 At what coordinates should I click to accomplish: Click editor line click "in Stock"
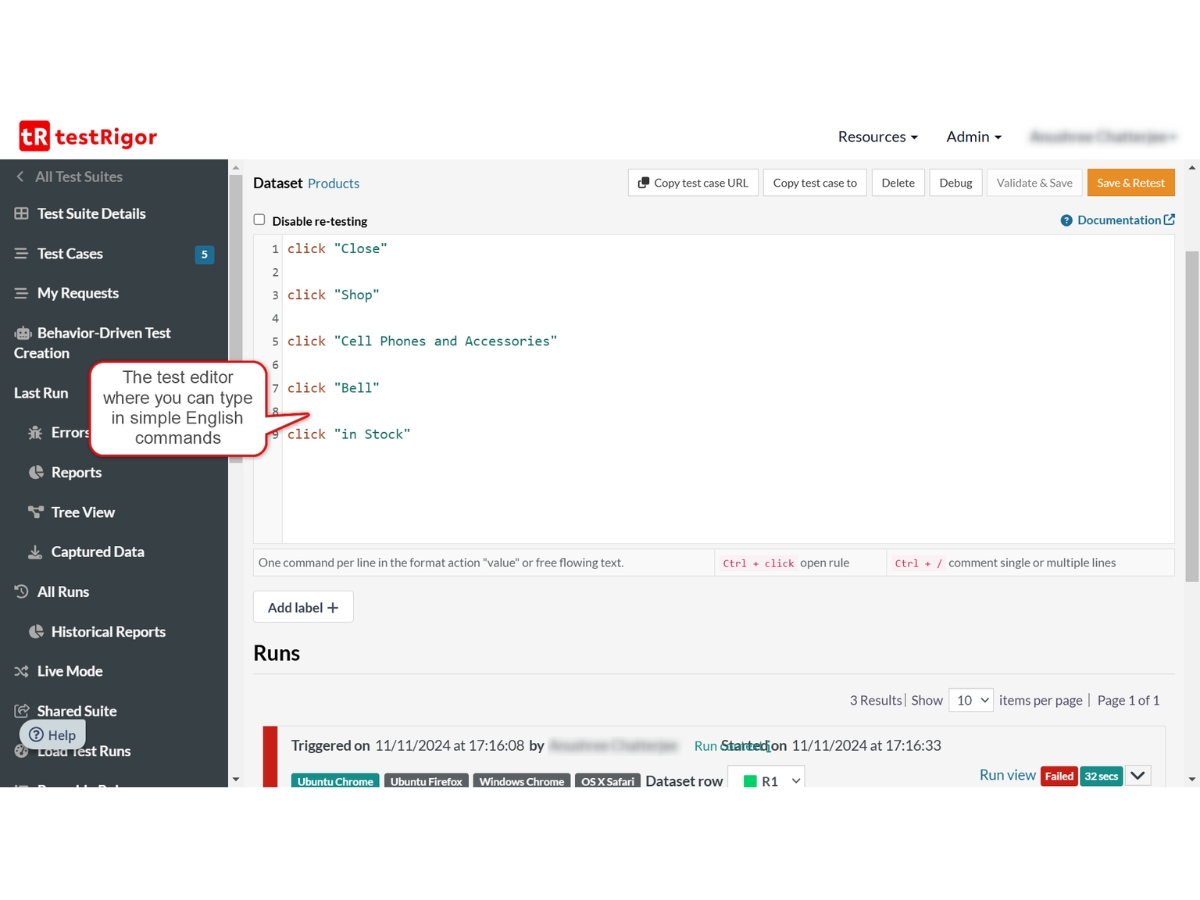pyautogui.click(x=349, y=434)
